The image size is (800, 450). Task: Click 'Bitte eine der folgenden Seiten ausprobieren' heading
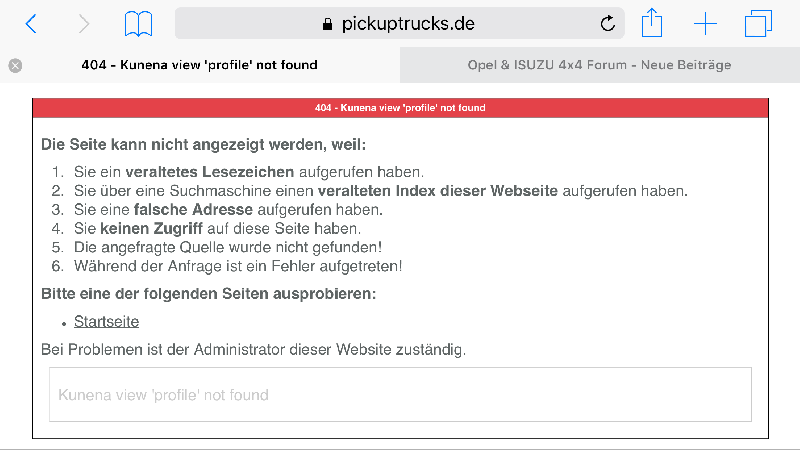click(209, 294)
